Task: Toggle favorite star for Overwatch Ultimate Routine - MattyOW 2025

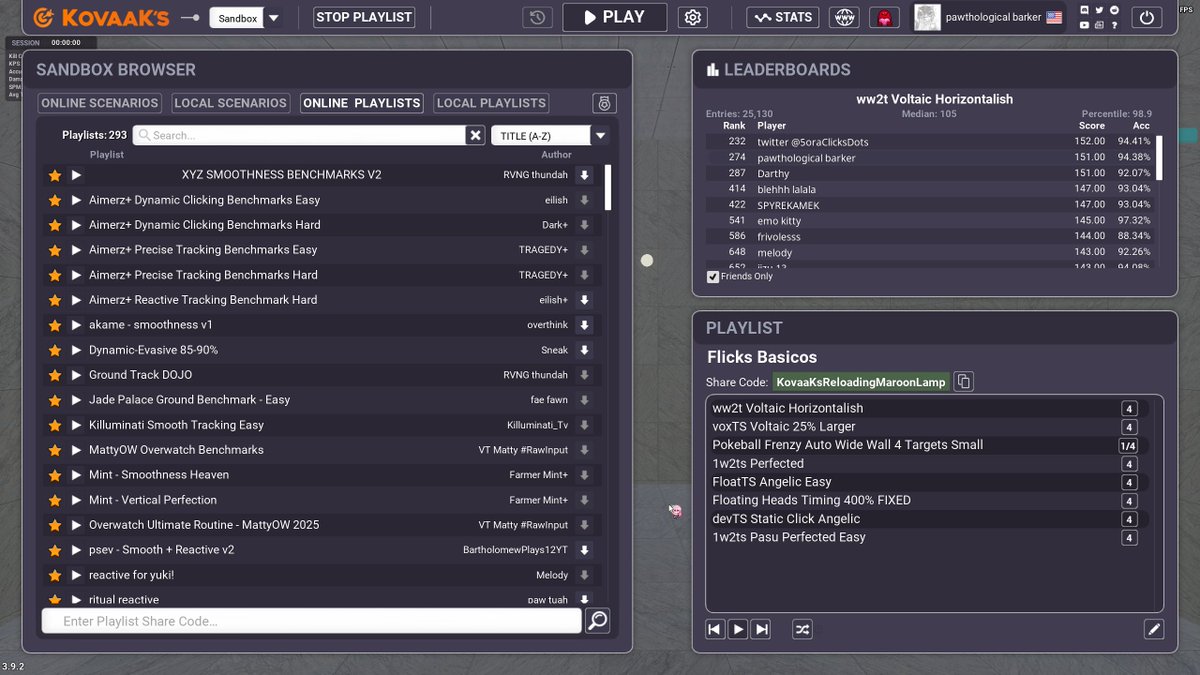Action: point(54,525)
